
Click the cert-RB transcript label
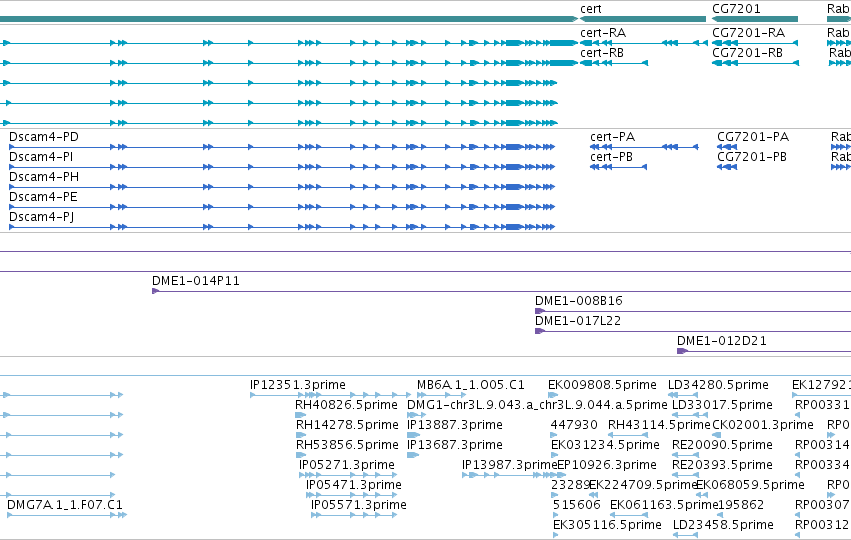coord(601,53)
